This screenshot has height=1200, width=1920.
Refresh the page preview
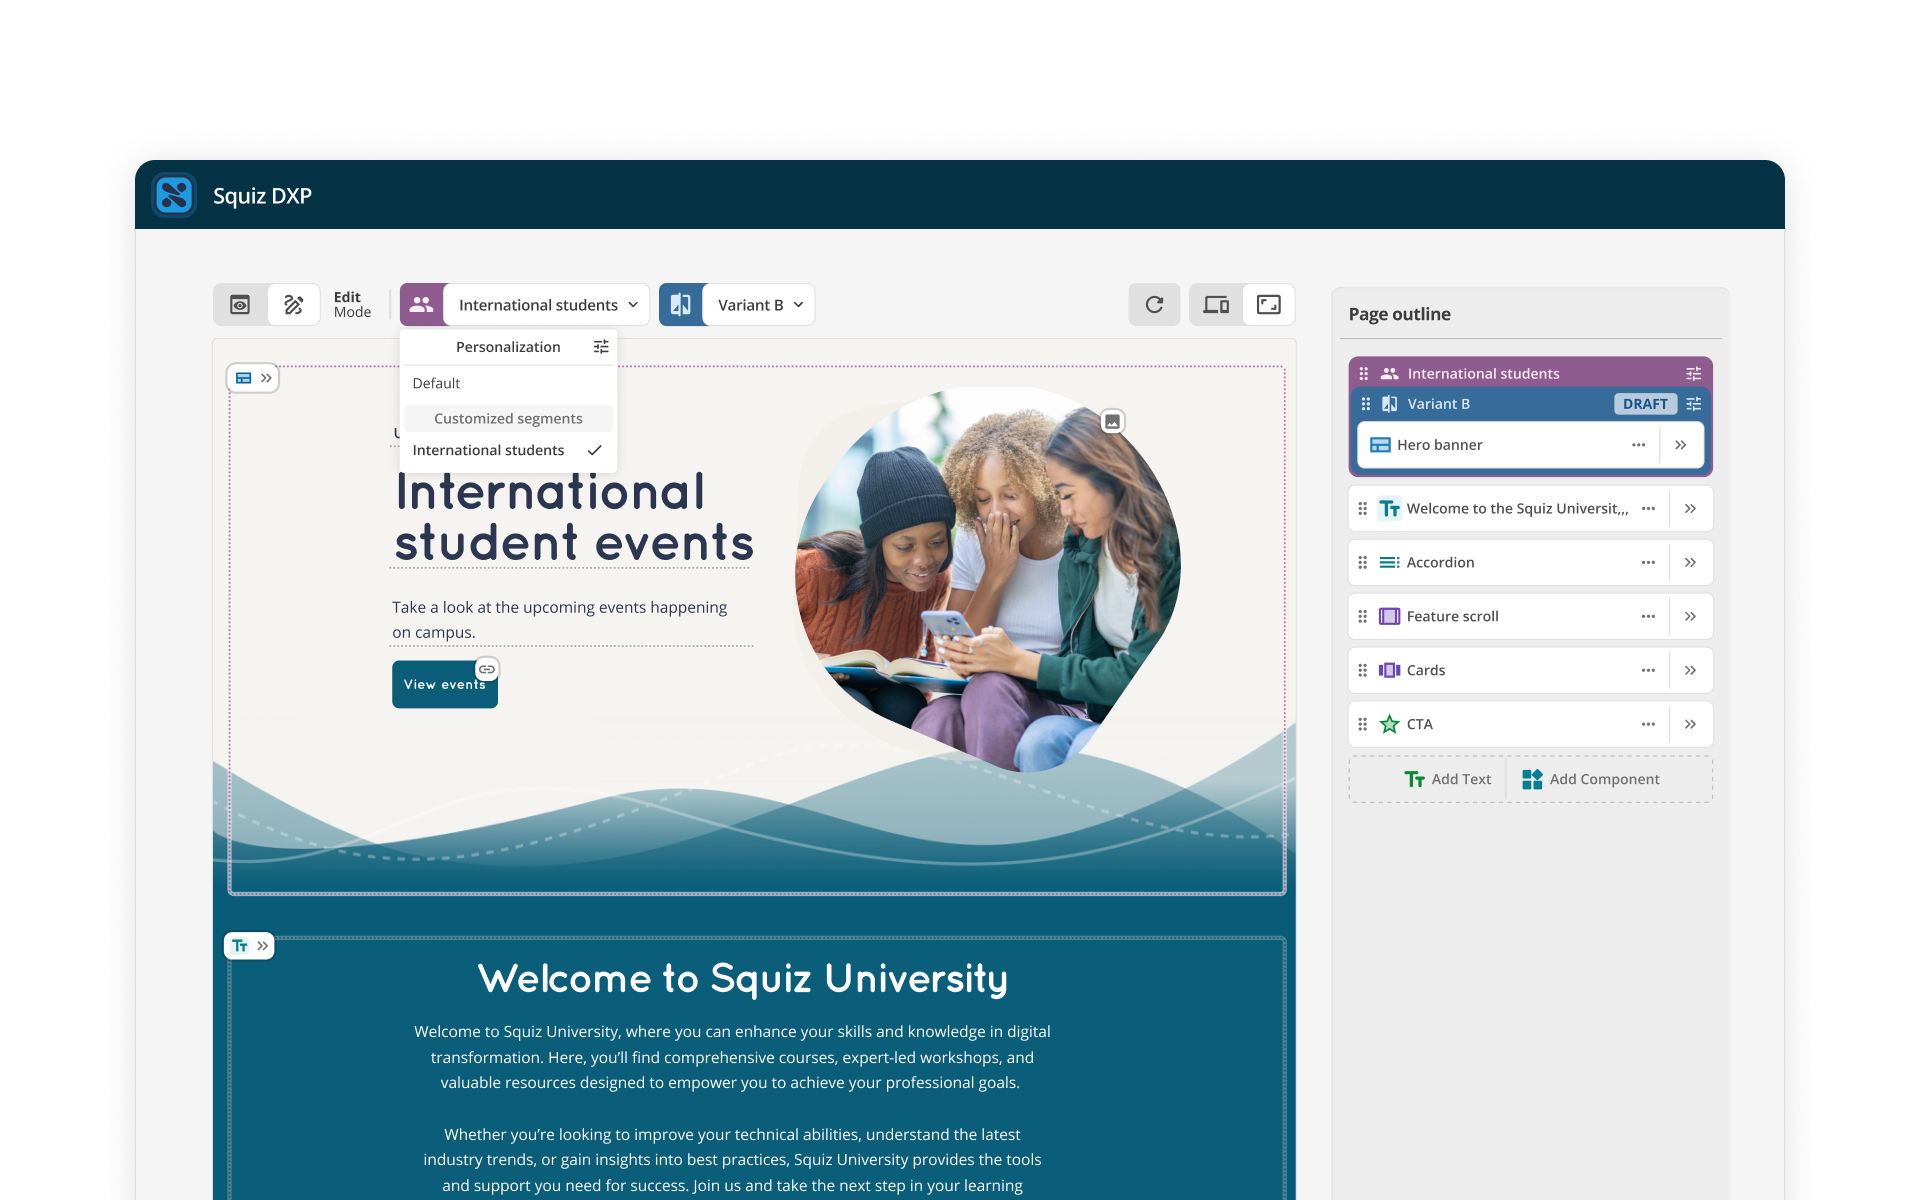click(x=1154, y=305)
